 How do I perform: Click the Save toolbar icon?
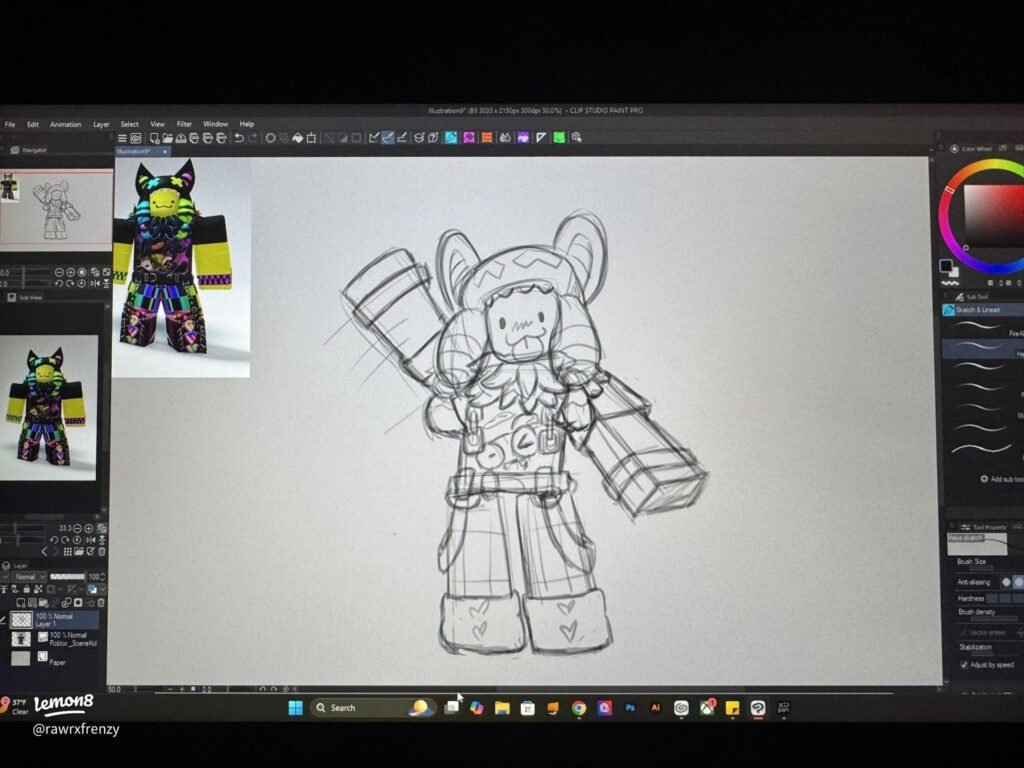tap(182, 138)
